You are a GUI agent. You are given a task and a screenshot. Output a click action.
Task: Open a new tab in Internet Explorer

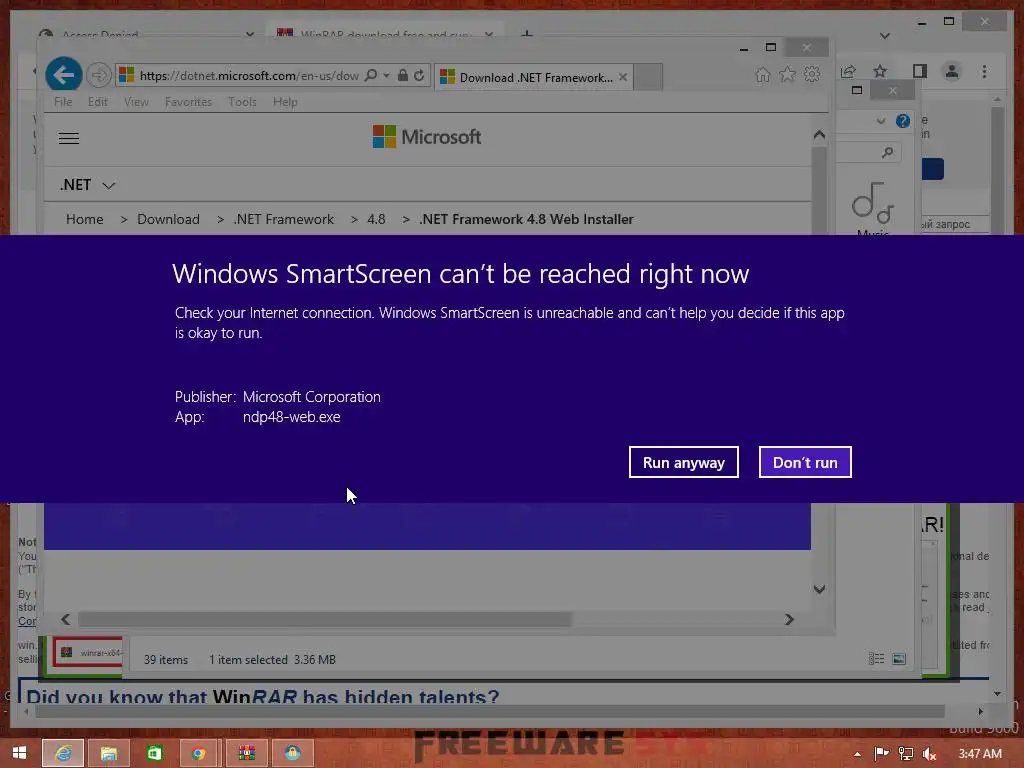(648, 77)
